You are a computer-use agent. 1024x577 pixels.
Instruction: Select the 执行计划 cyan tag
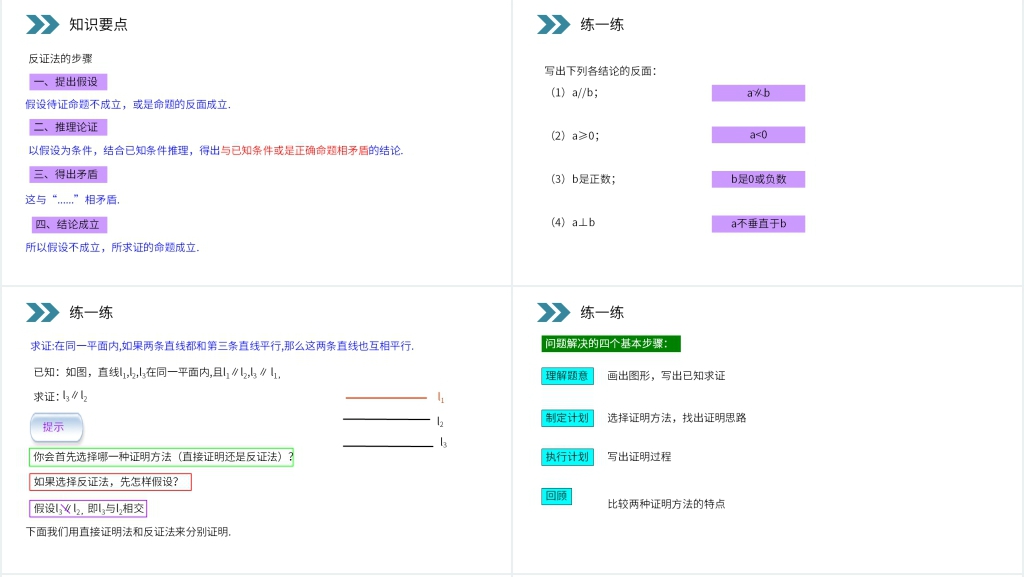pyautogui.click(x=567, y=457)
